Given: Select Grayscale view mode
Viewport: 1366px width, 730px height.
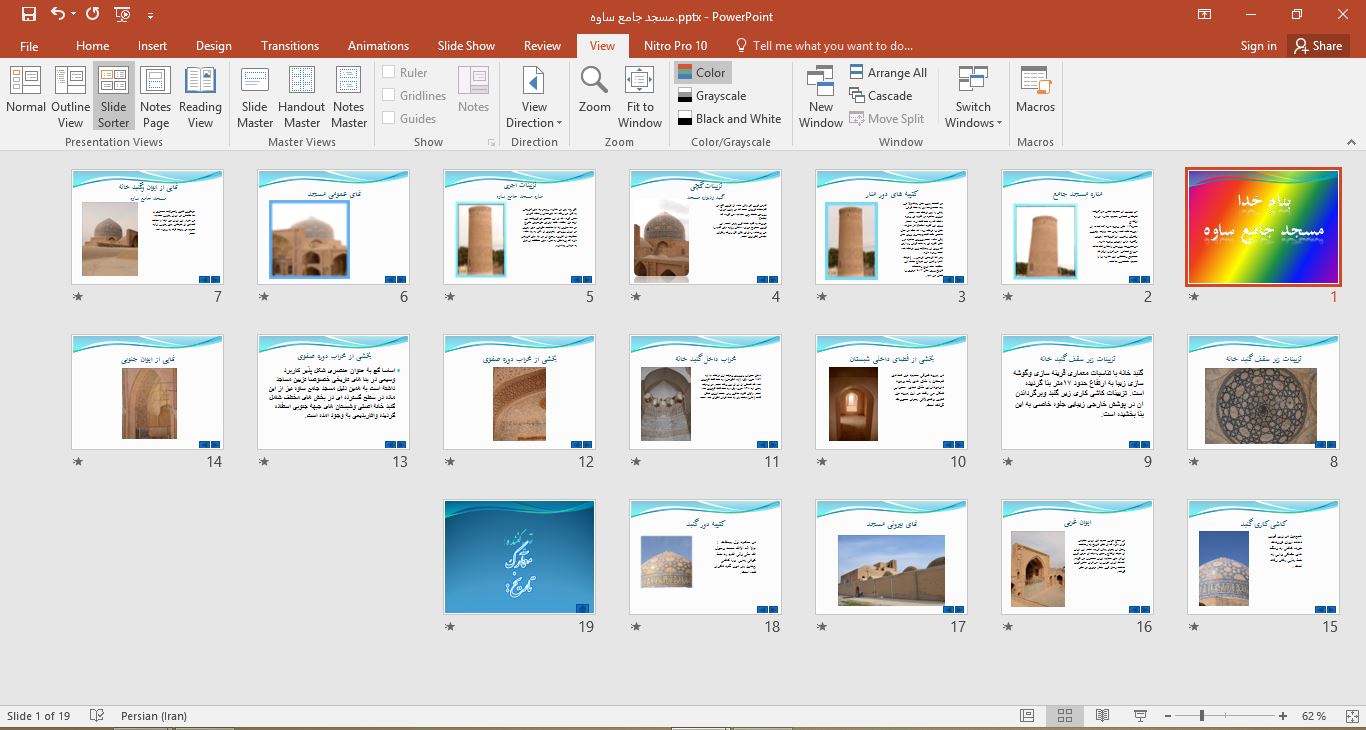Looking at the screenshot, I should click(711, 96).
